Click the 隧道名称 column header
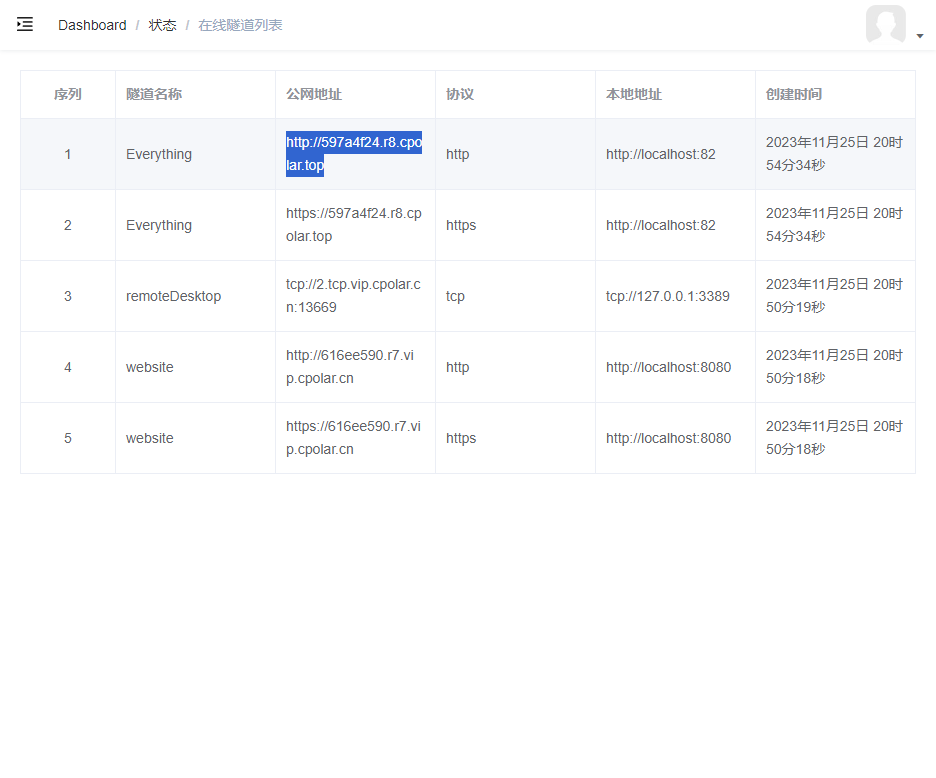 click(154, 94)
